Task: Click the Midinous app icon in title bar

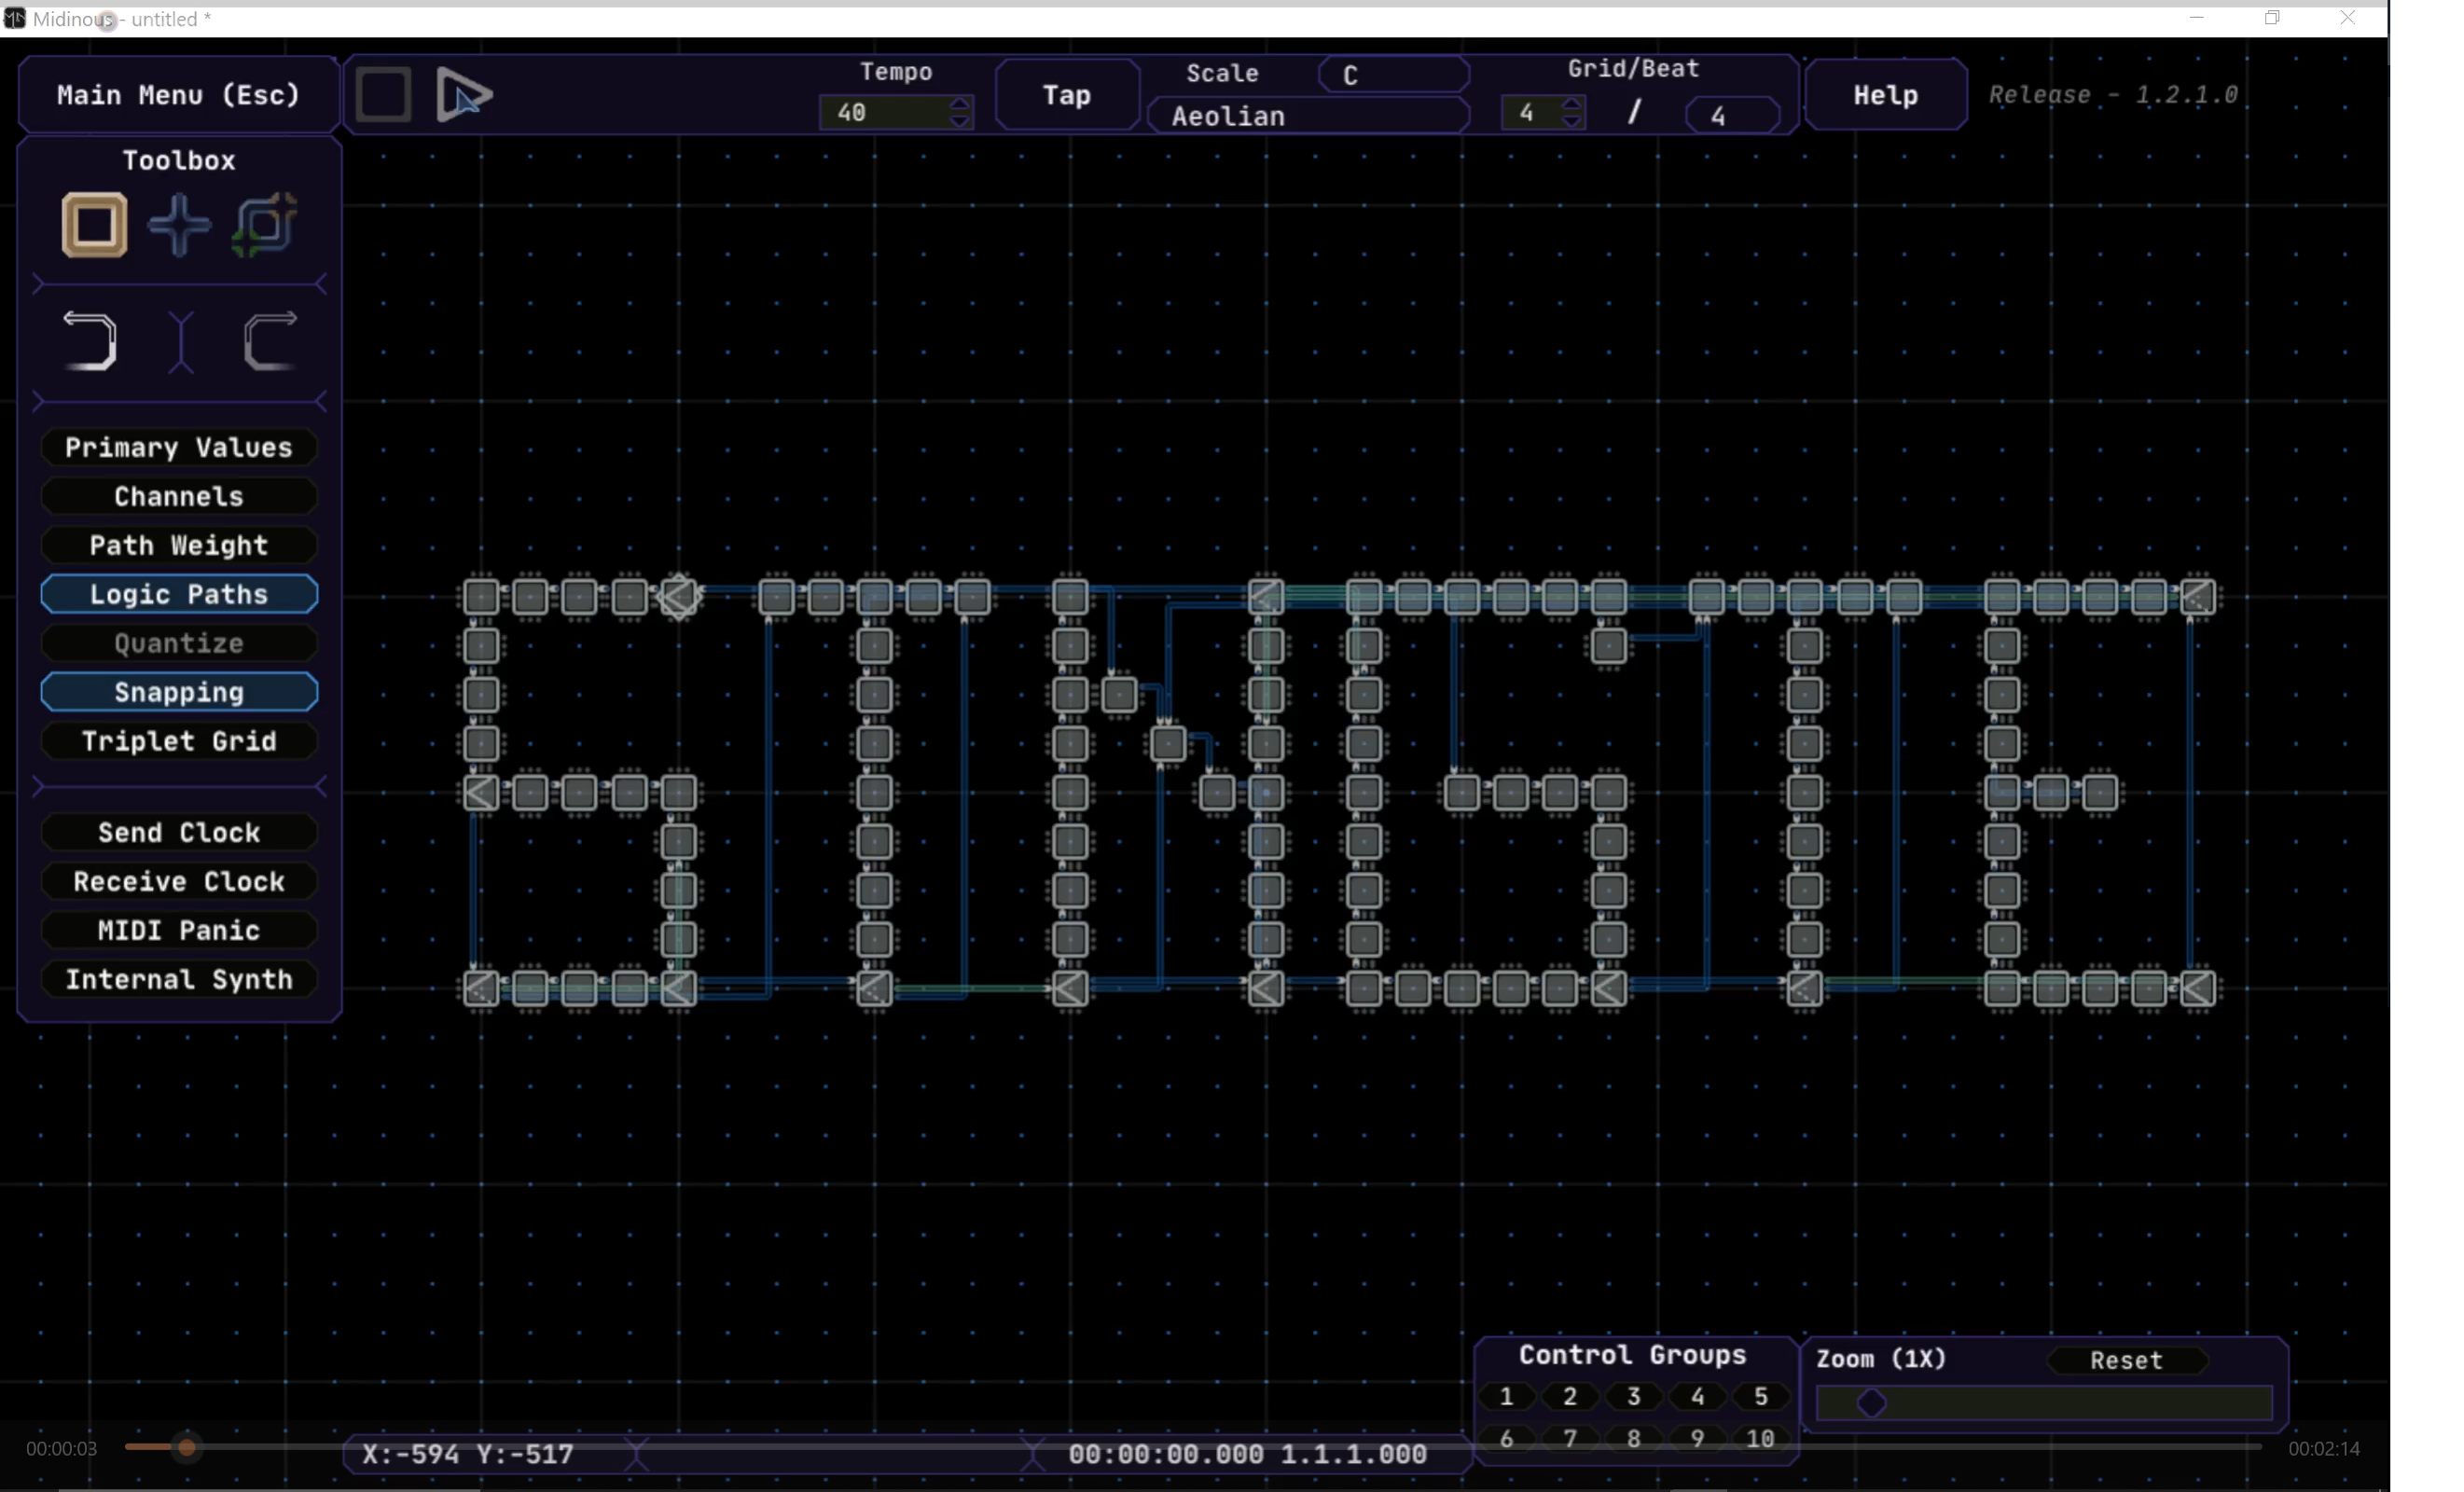Action: (15, 18)
